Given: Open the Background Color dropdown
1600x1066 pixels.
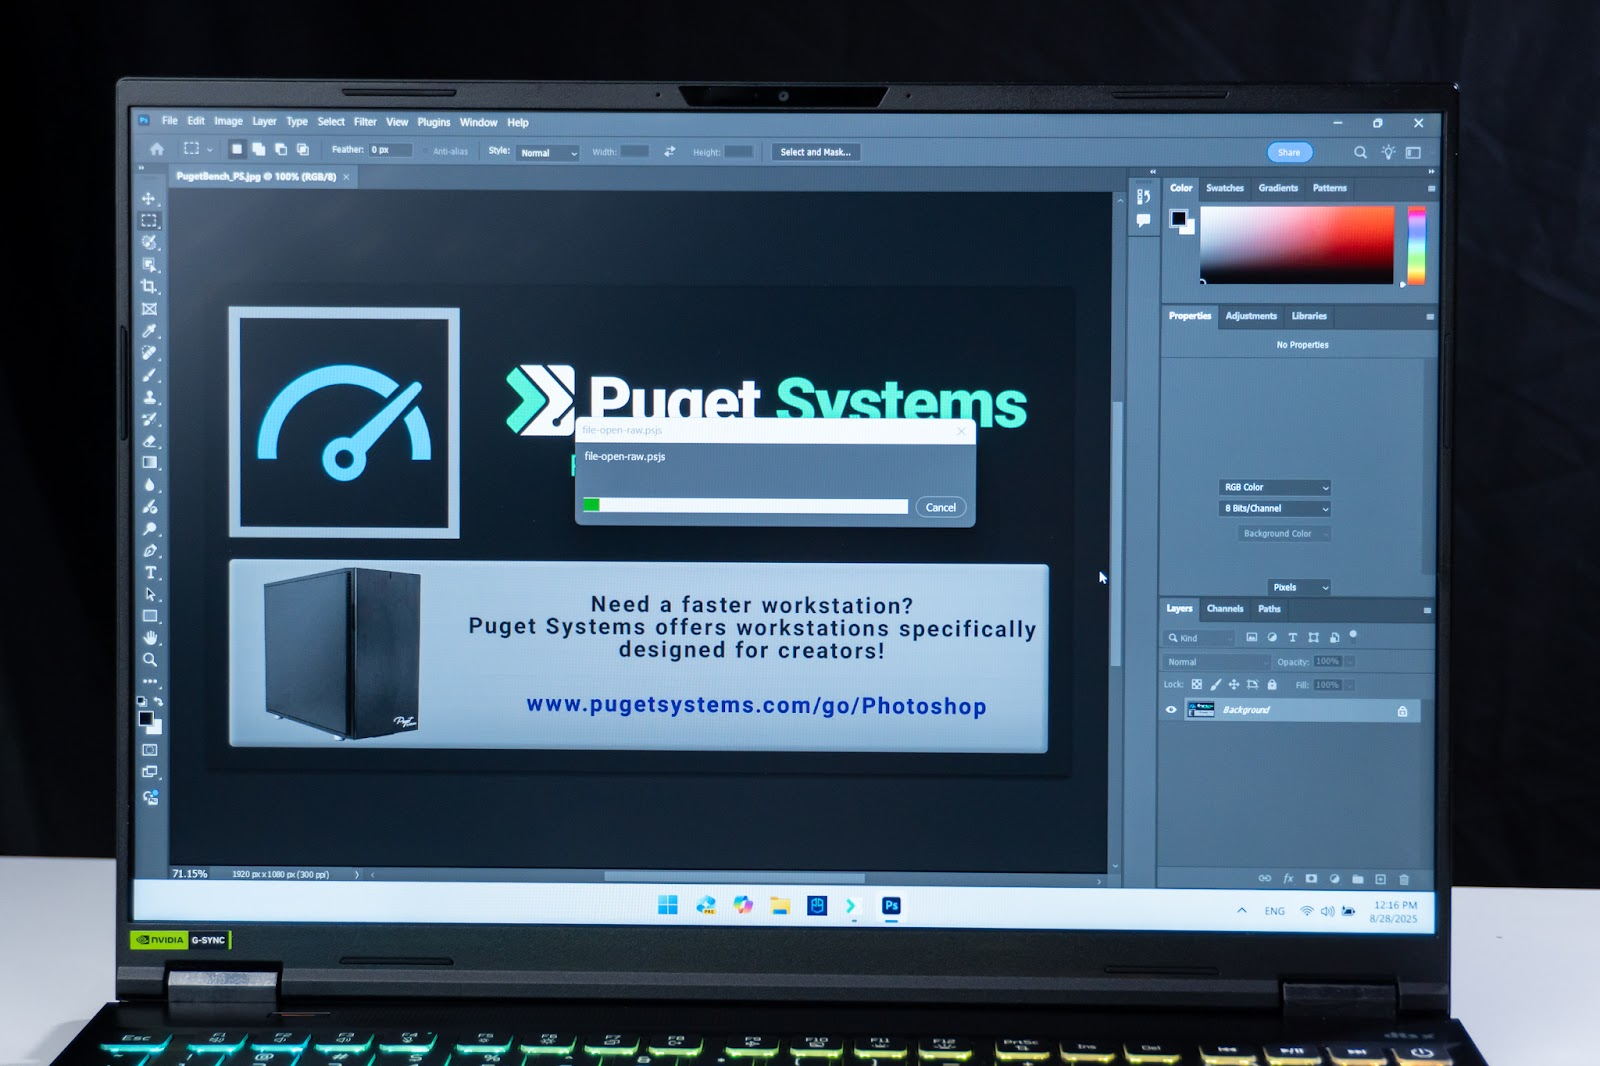Looking at the screenshot, I should coord(1284,534).
